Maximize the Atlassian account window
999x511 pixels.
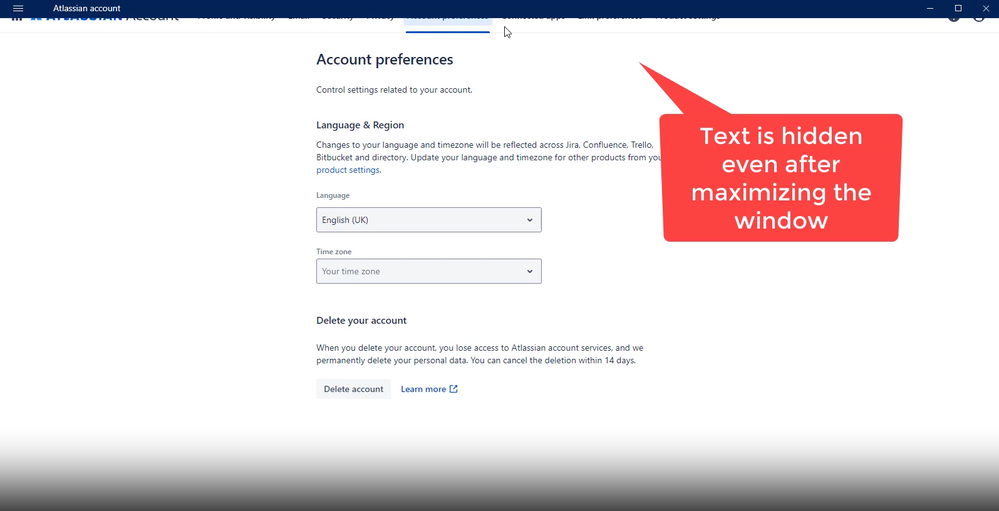click(958, 8)
